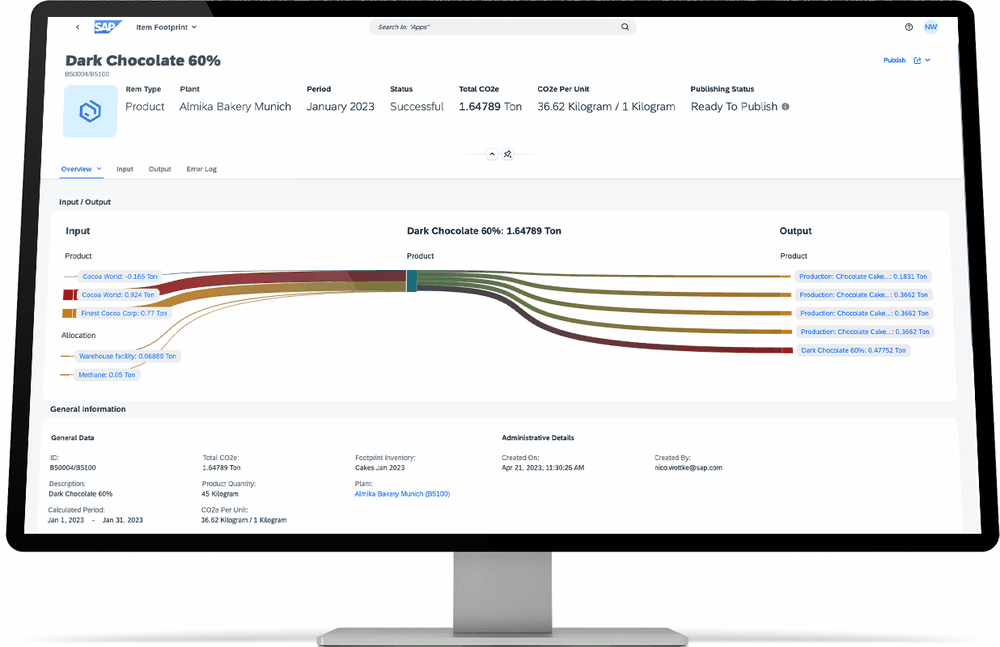Image resolution: width=1000 pixels, height=647 pixels.
Task: Click the Dark Chocolate 60% page title
Action: (143, 61)
